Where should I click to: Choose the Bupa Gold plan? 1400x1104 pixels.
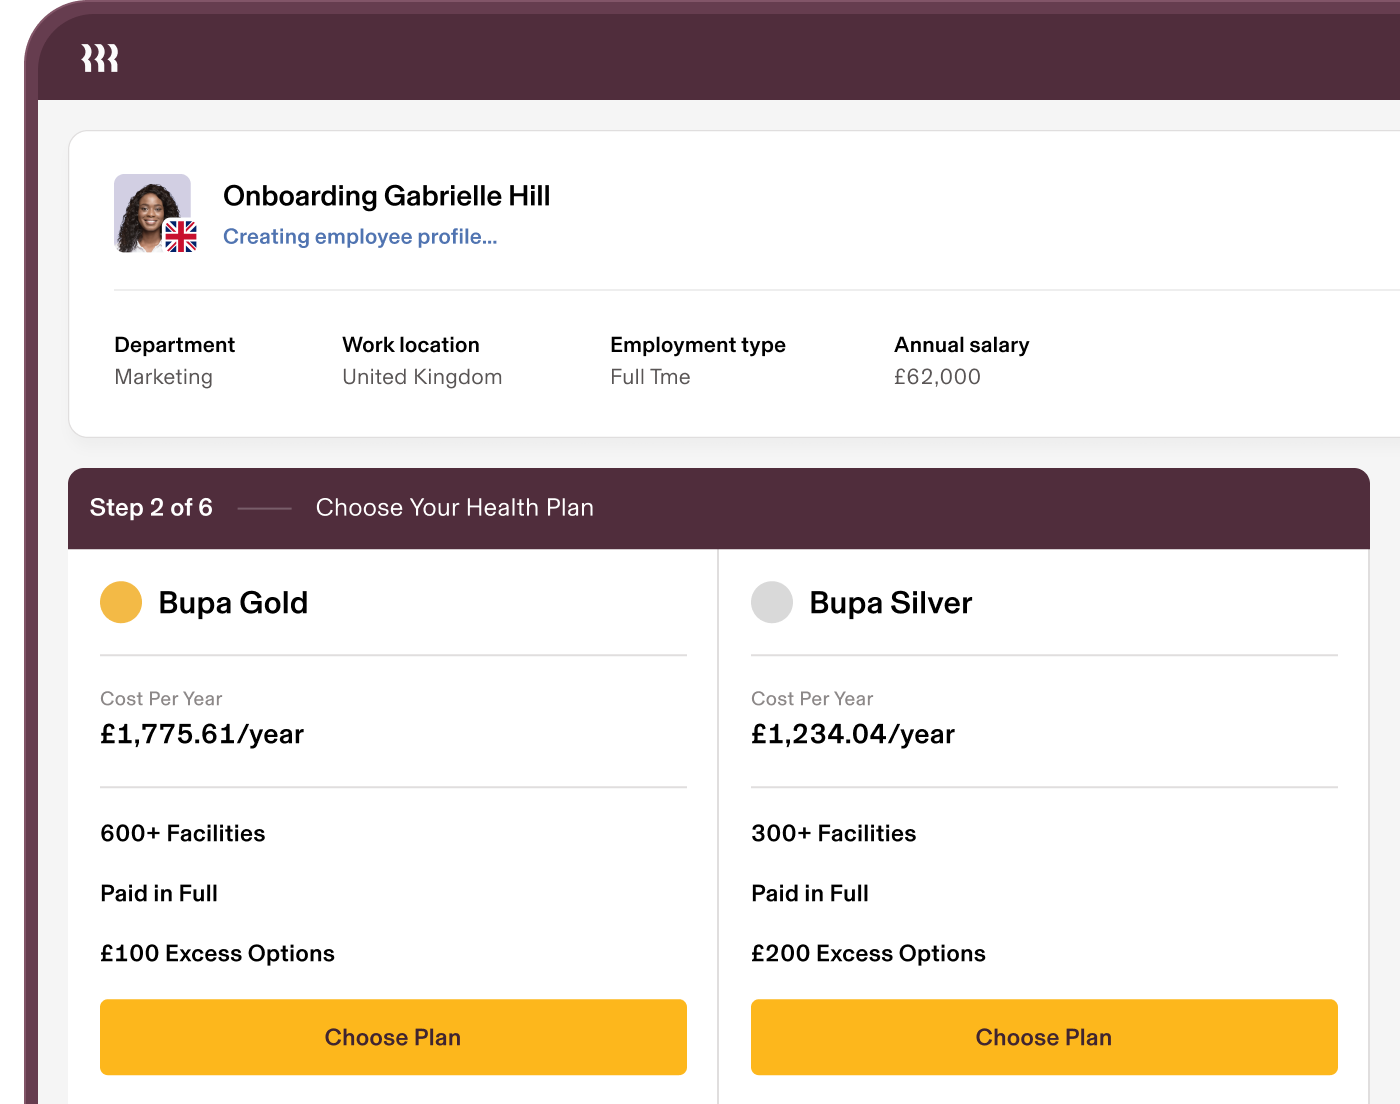(393, 1037)
